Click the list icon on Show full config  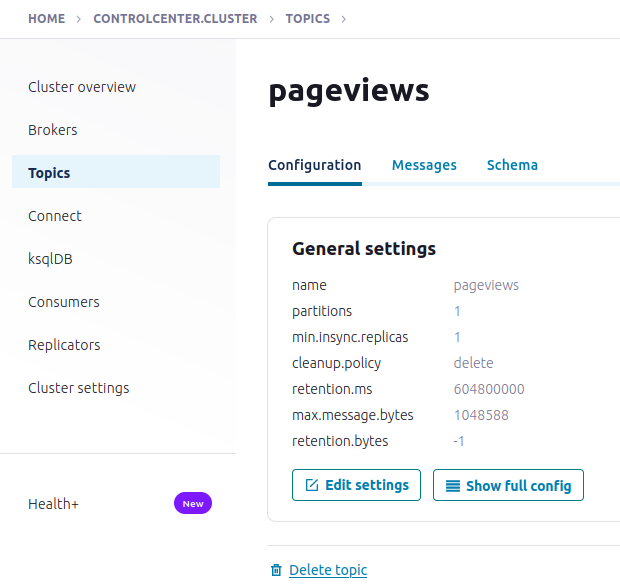click(452, 486)
